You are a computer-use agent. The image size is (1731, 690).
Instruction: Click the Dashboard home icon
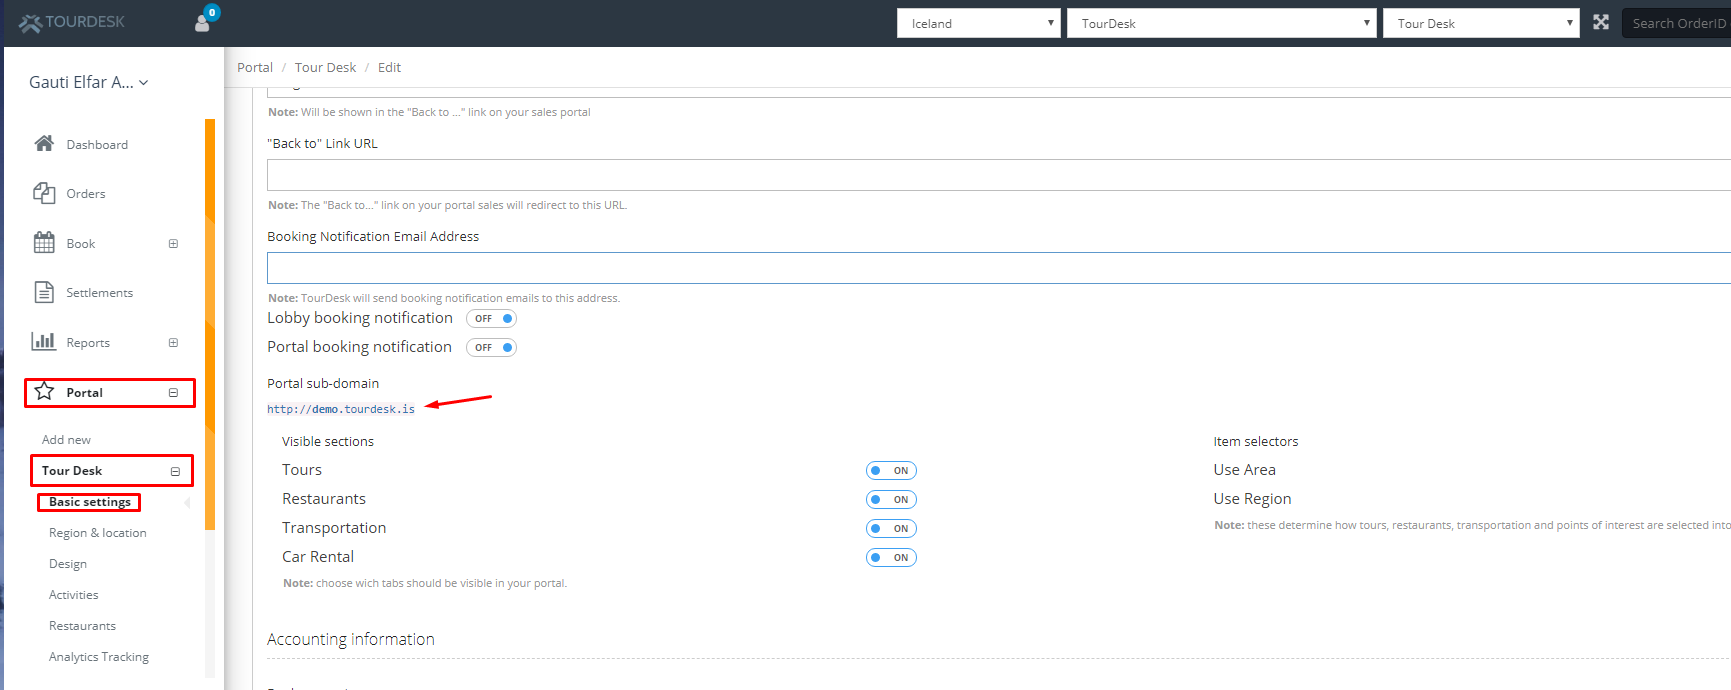pos(44,144)
